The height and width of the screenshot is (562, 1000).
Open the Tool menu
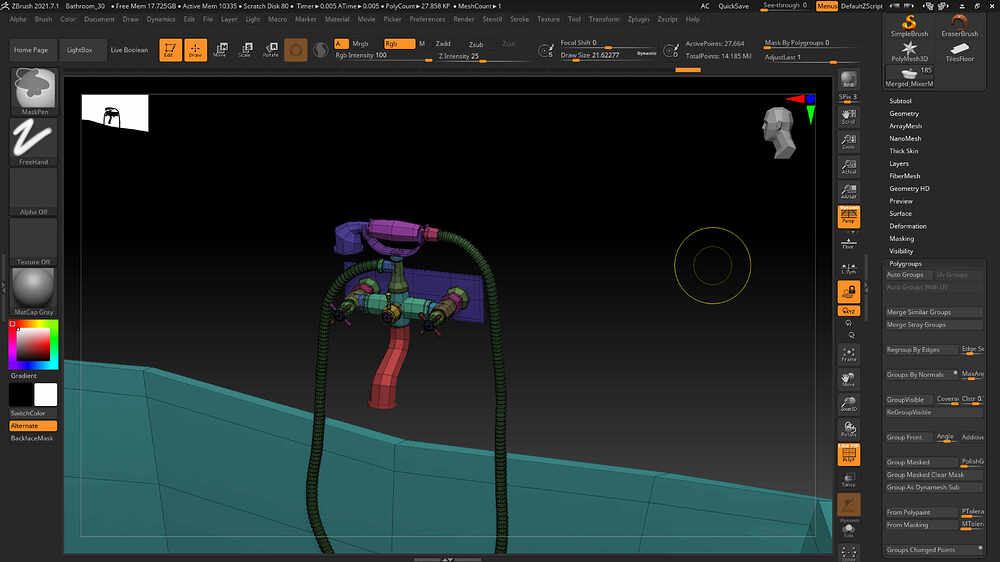pyautogui.click(x=575, y=19)
